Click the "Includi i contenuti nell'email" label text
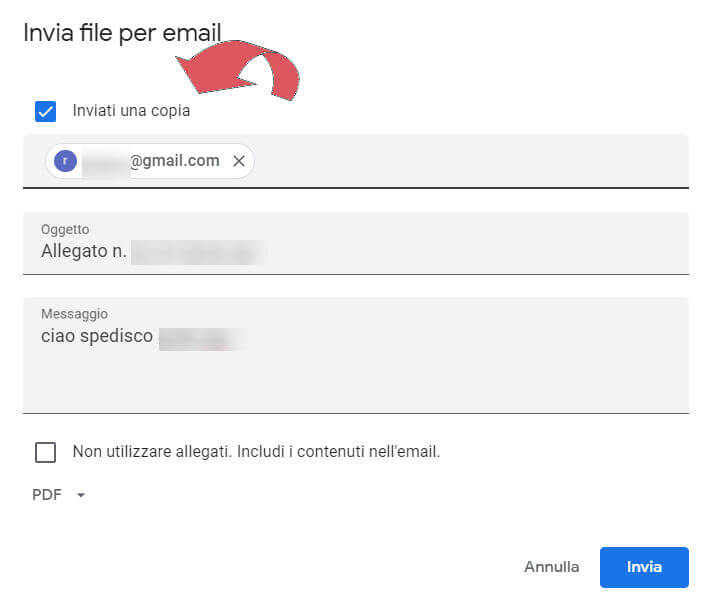This screenshot has width=711, height=592. tap(338, 452)
